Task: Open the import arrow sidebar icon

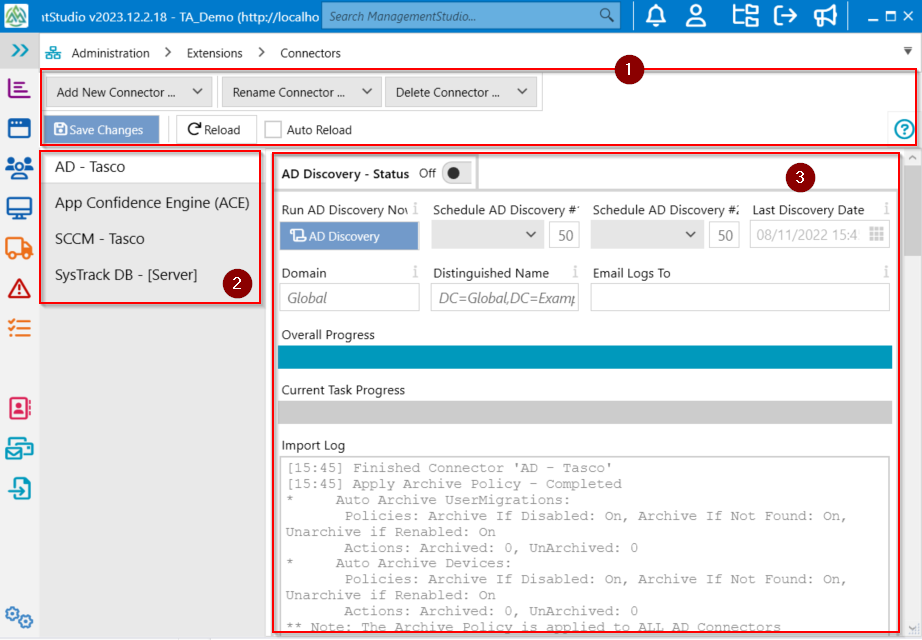Action: tap(19, 488)
